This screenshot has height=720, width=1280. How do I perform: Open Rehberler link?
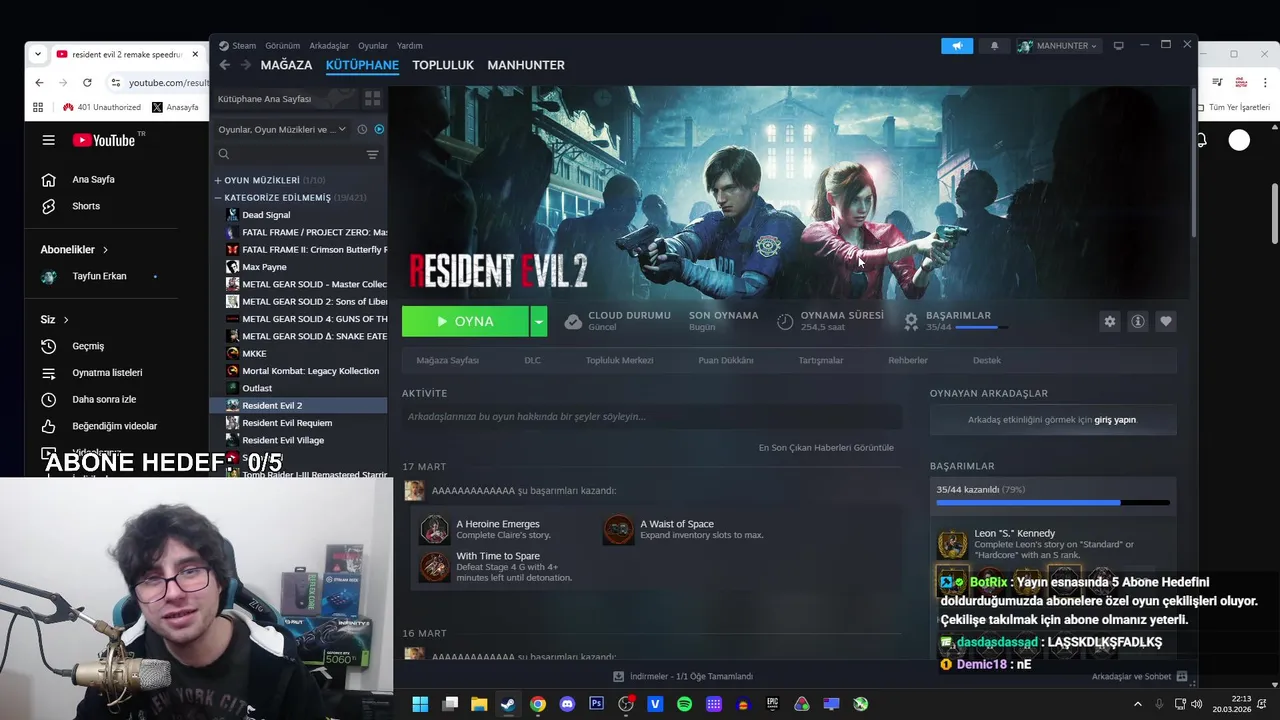pyautogui.click(x=908, y=360)
